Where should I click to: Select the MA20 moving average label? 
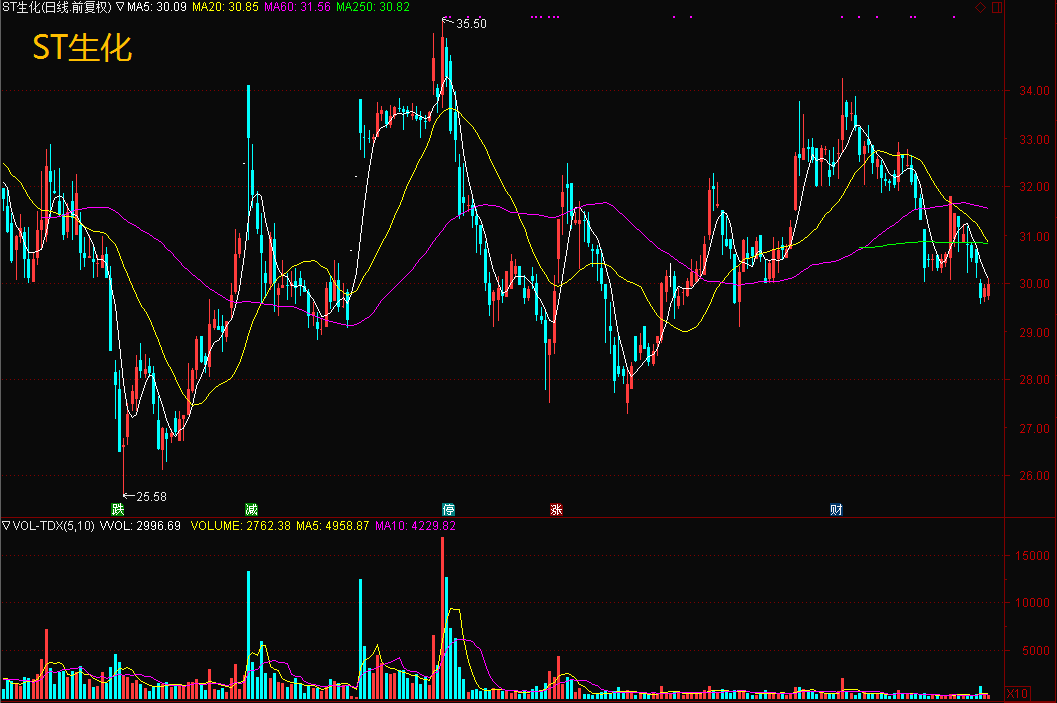point(225,7)
